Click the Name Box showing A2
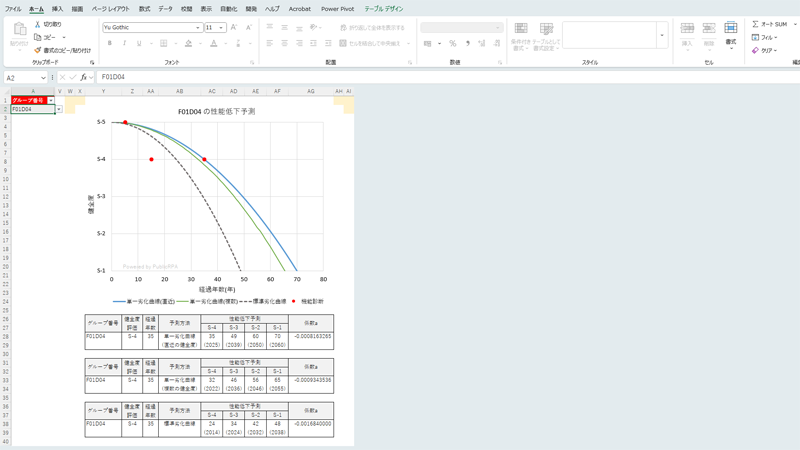 [22, 77]
